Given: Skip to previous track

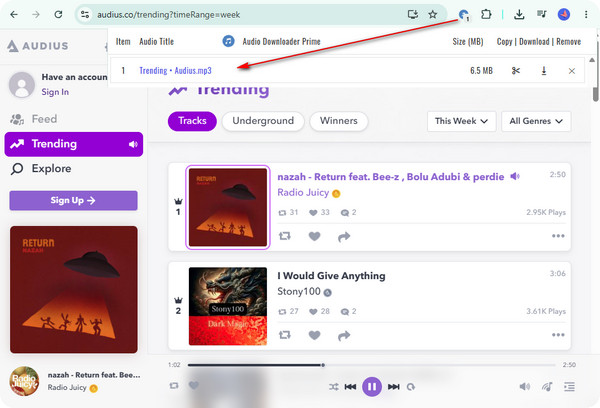Looking at the screenshot, I should pyautogui.click(x=350, y=387).
